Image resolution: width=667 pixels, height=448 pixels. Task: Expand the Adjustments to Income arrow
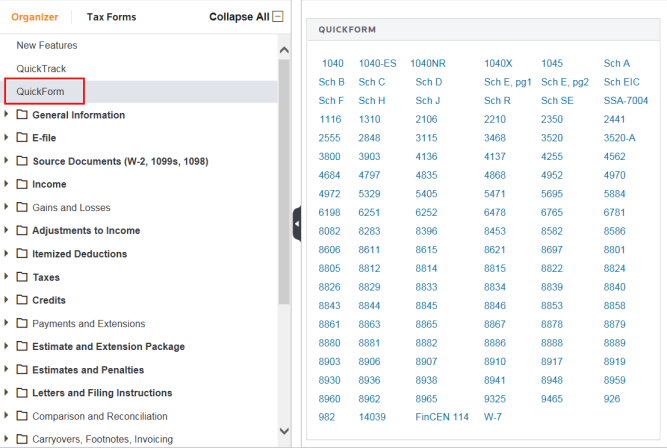[x=8, y=231]
